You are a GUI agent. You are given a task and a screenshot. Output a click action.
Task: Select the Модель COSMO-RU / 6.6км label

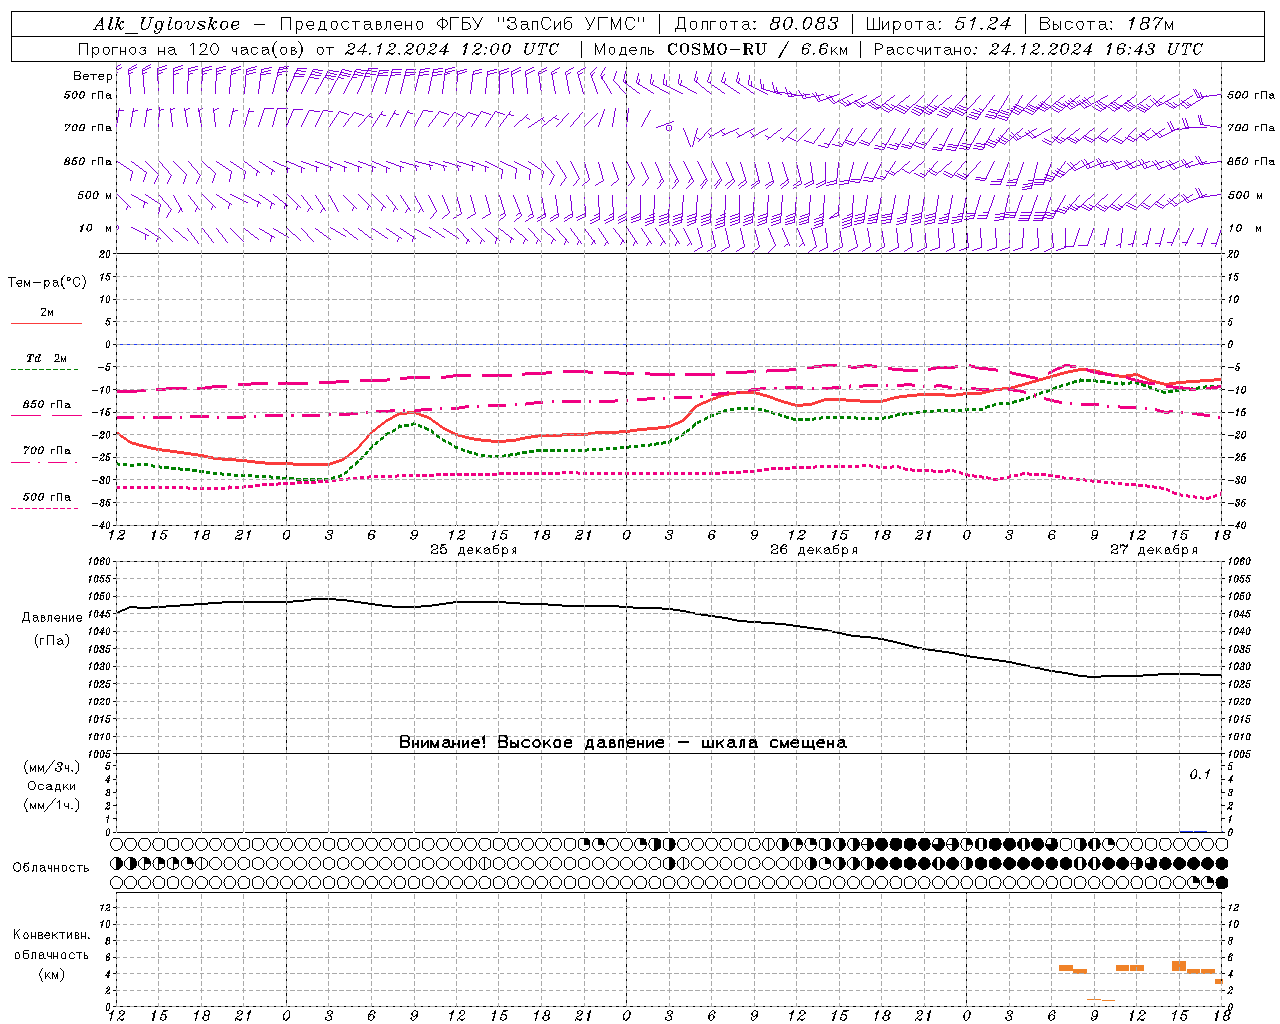[721, 49]
